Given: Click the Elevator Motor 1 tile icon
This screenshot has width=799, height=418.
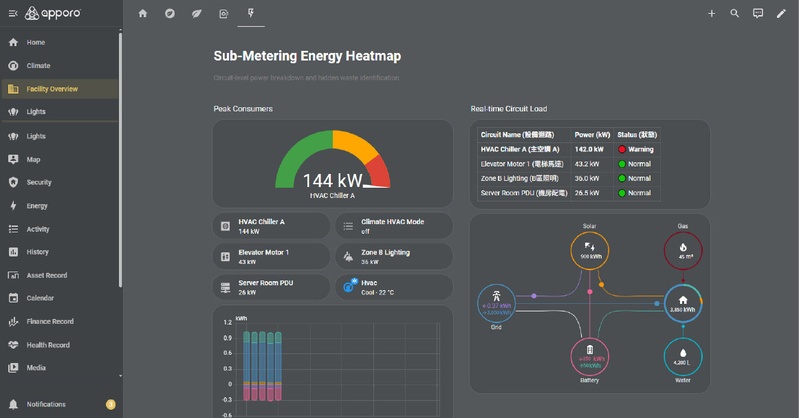Looking at the screenshot, I should coord(225,257).
